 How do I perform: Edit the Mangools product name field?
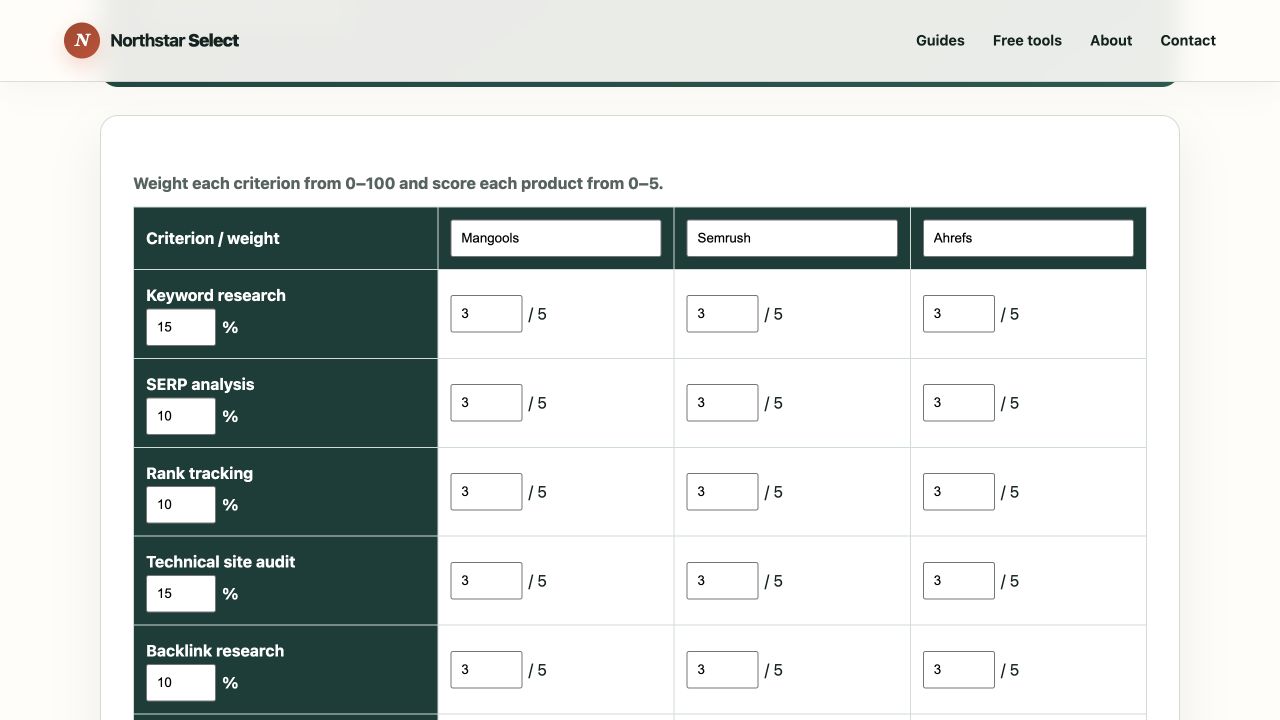point(556,238)
